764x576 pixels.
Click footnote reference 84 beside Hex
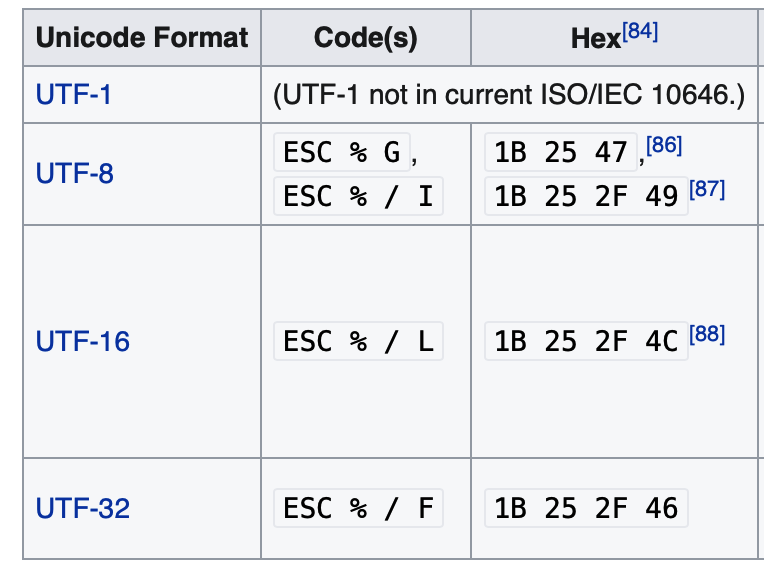[640, 32]
